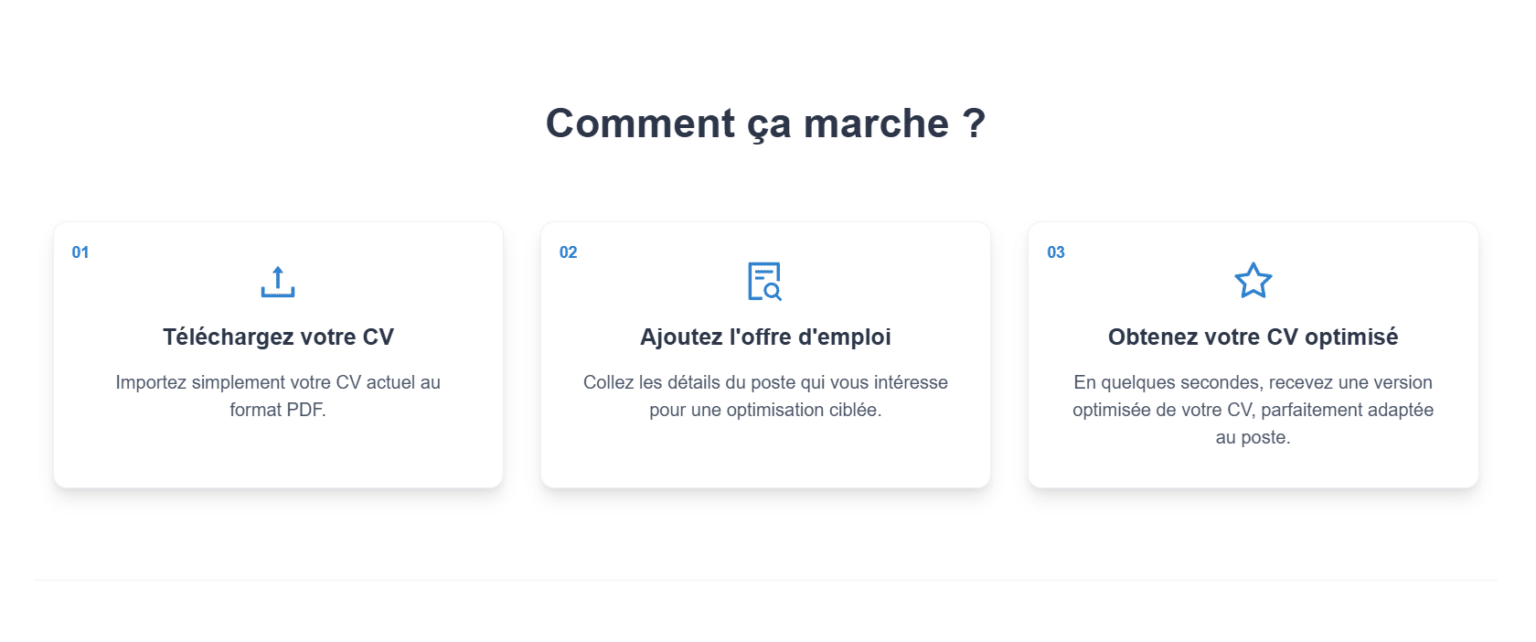1536x642 pixels.
Task: Click 'Ajoutez l'offre d'emploi' heading
Action: click(x=765, y=337)
